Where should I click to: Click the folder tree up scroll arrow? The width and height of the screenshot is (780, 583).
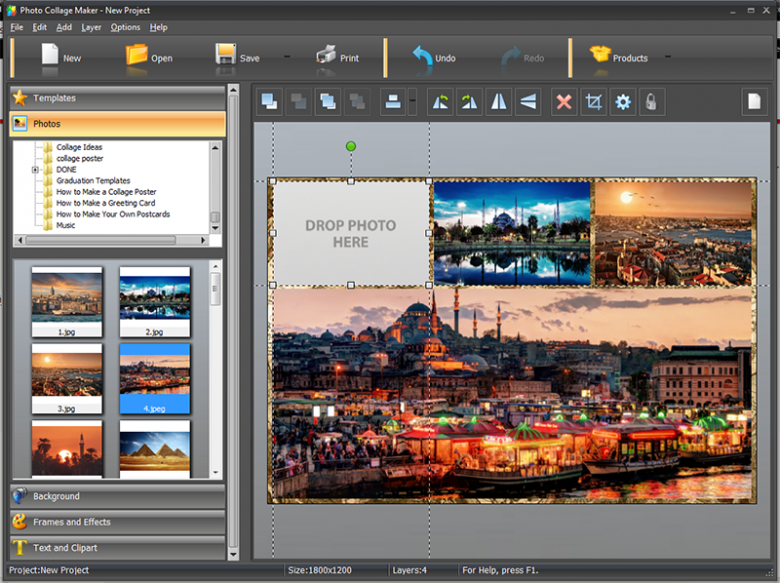pos(215,147)
